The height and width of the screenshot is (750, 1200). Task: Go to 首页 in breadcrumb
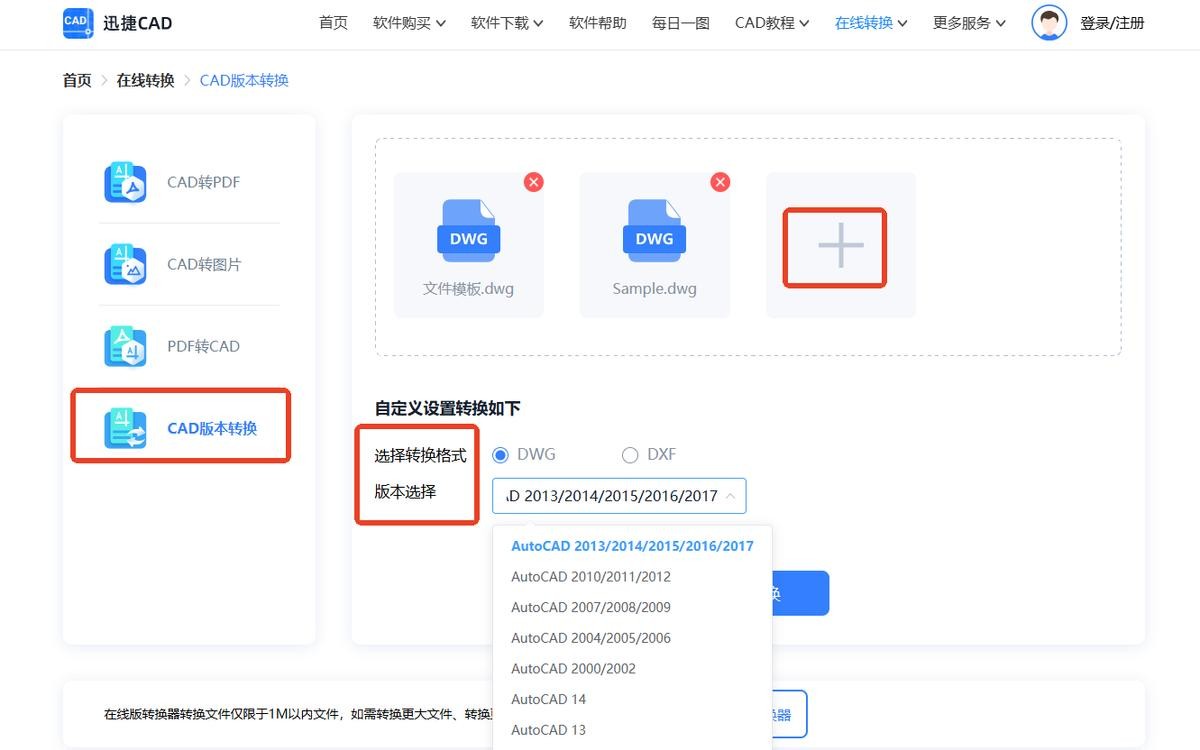point(77,81)
